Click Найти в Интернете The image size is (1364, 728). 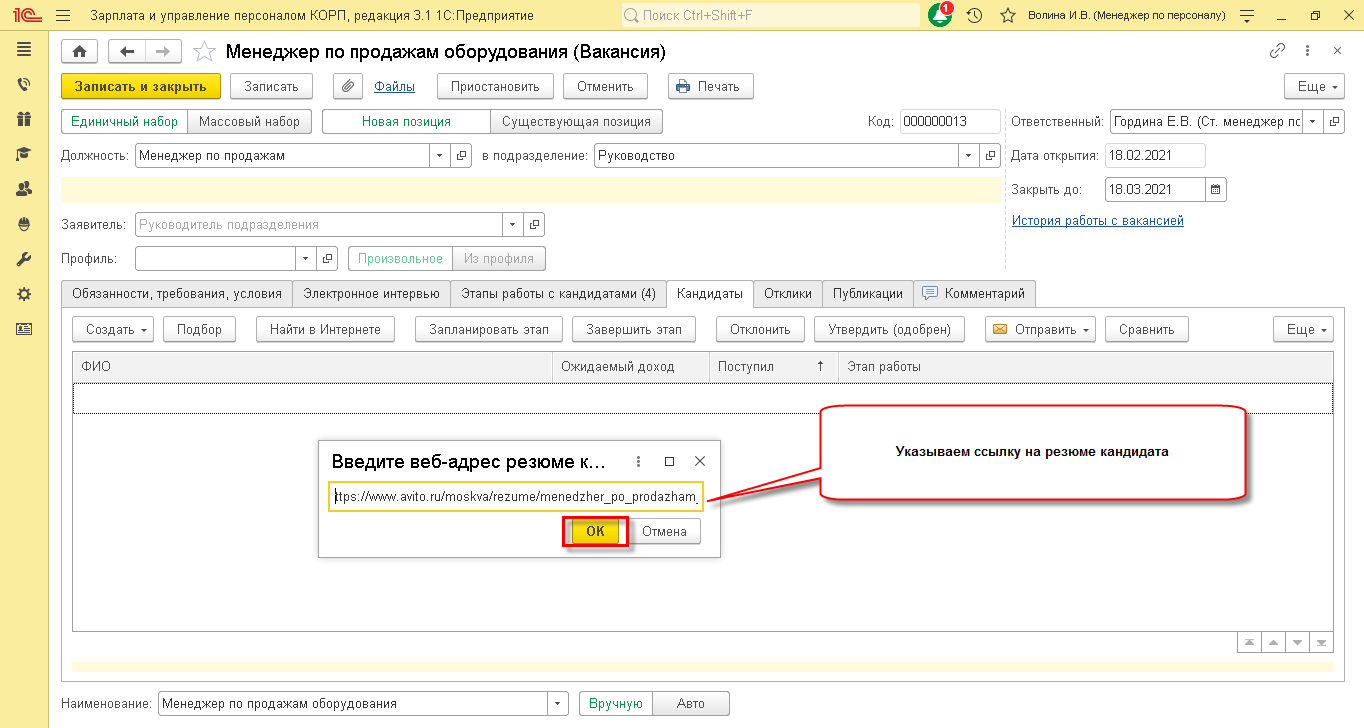[326, 329]
